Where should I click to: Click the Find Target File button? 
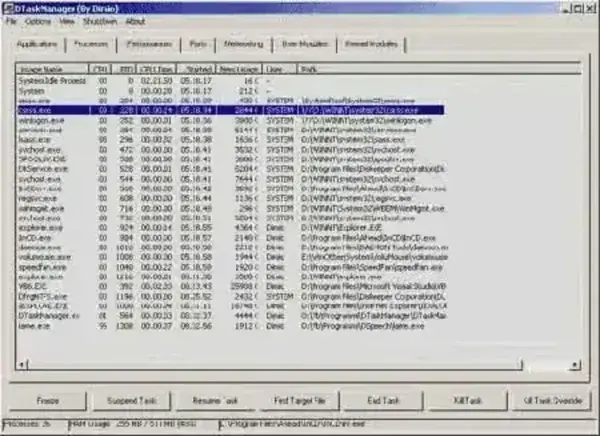click(300, 401)
